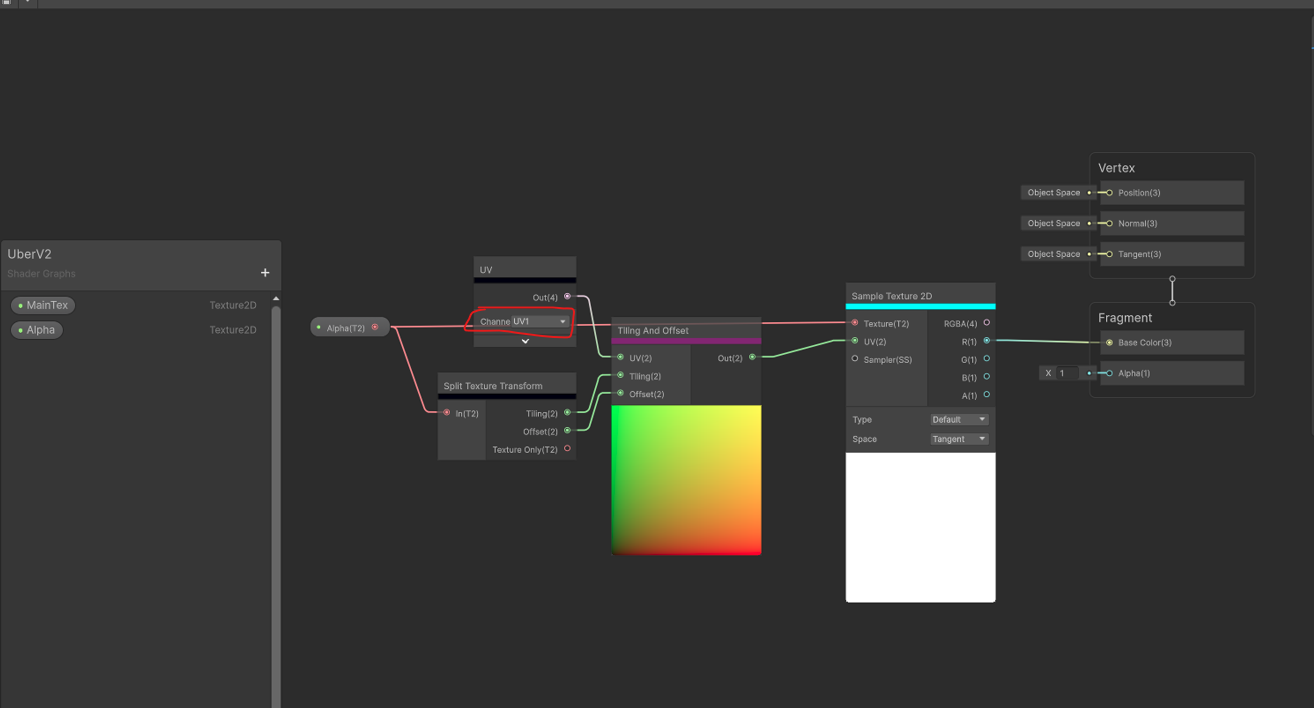Open the Space dropdown set to Tangent

pyautogui.click(x=958, y=439)
